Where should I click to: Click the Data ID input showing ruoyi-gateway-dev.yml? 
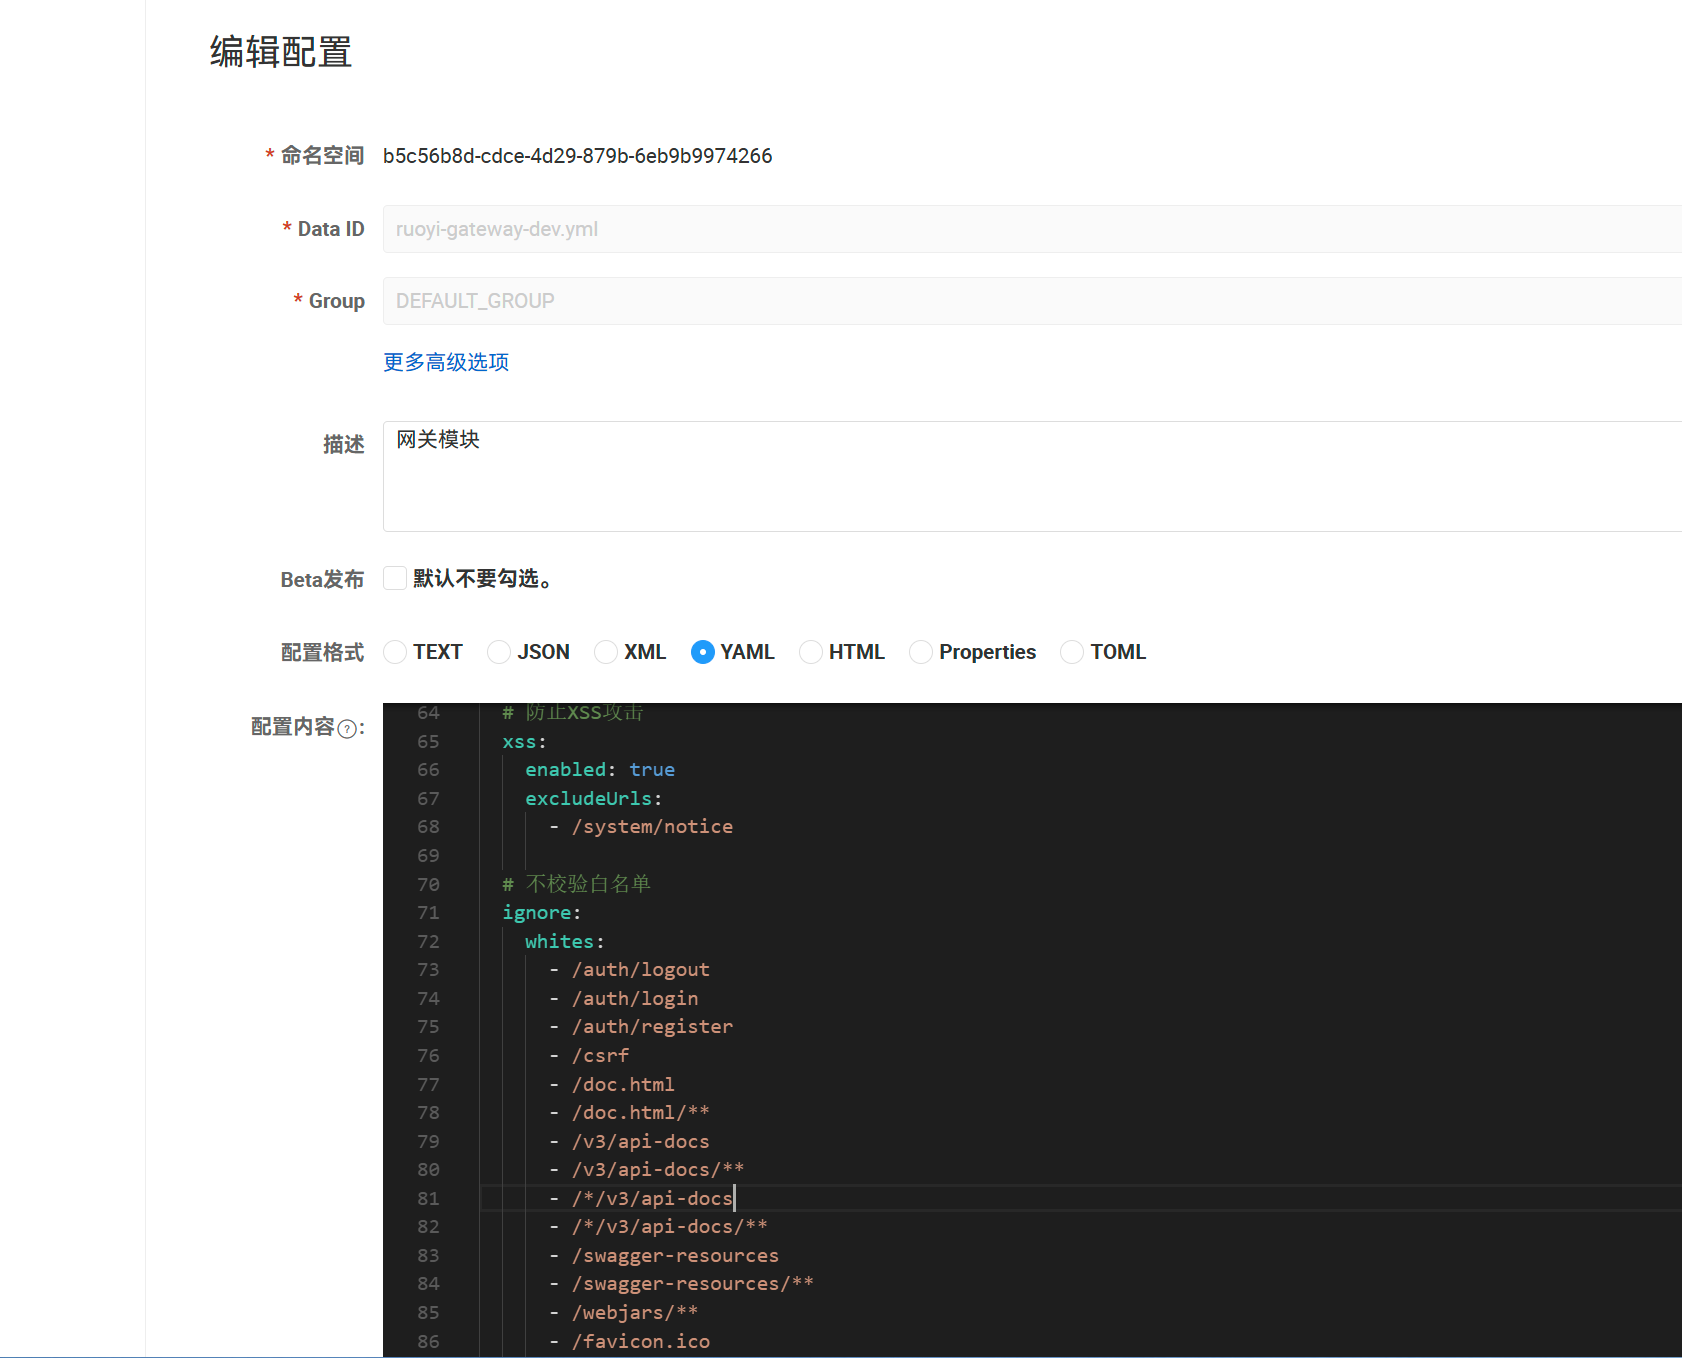point(700,229)
